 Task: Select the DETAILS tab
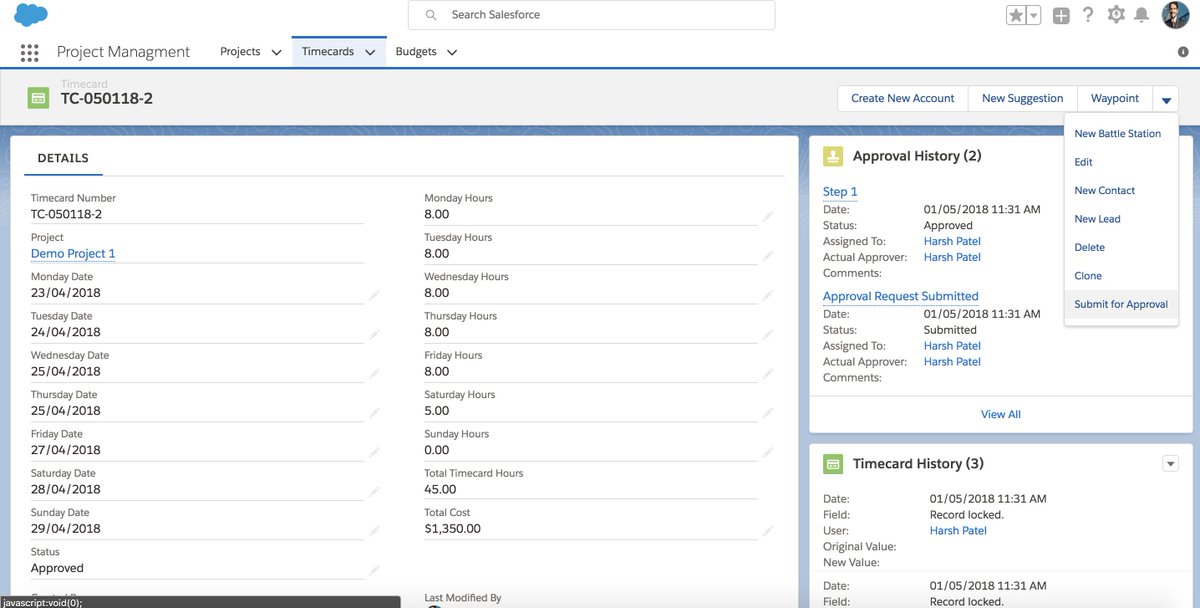click(x=63, y=158)
